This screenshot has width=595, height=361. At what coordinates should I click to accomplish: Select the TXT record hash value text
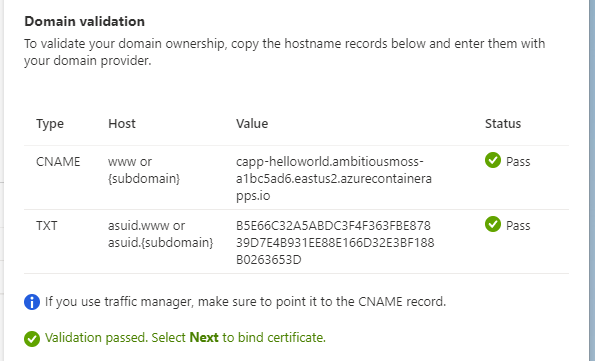[x=335, y=243]
